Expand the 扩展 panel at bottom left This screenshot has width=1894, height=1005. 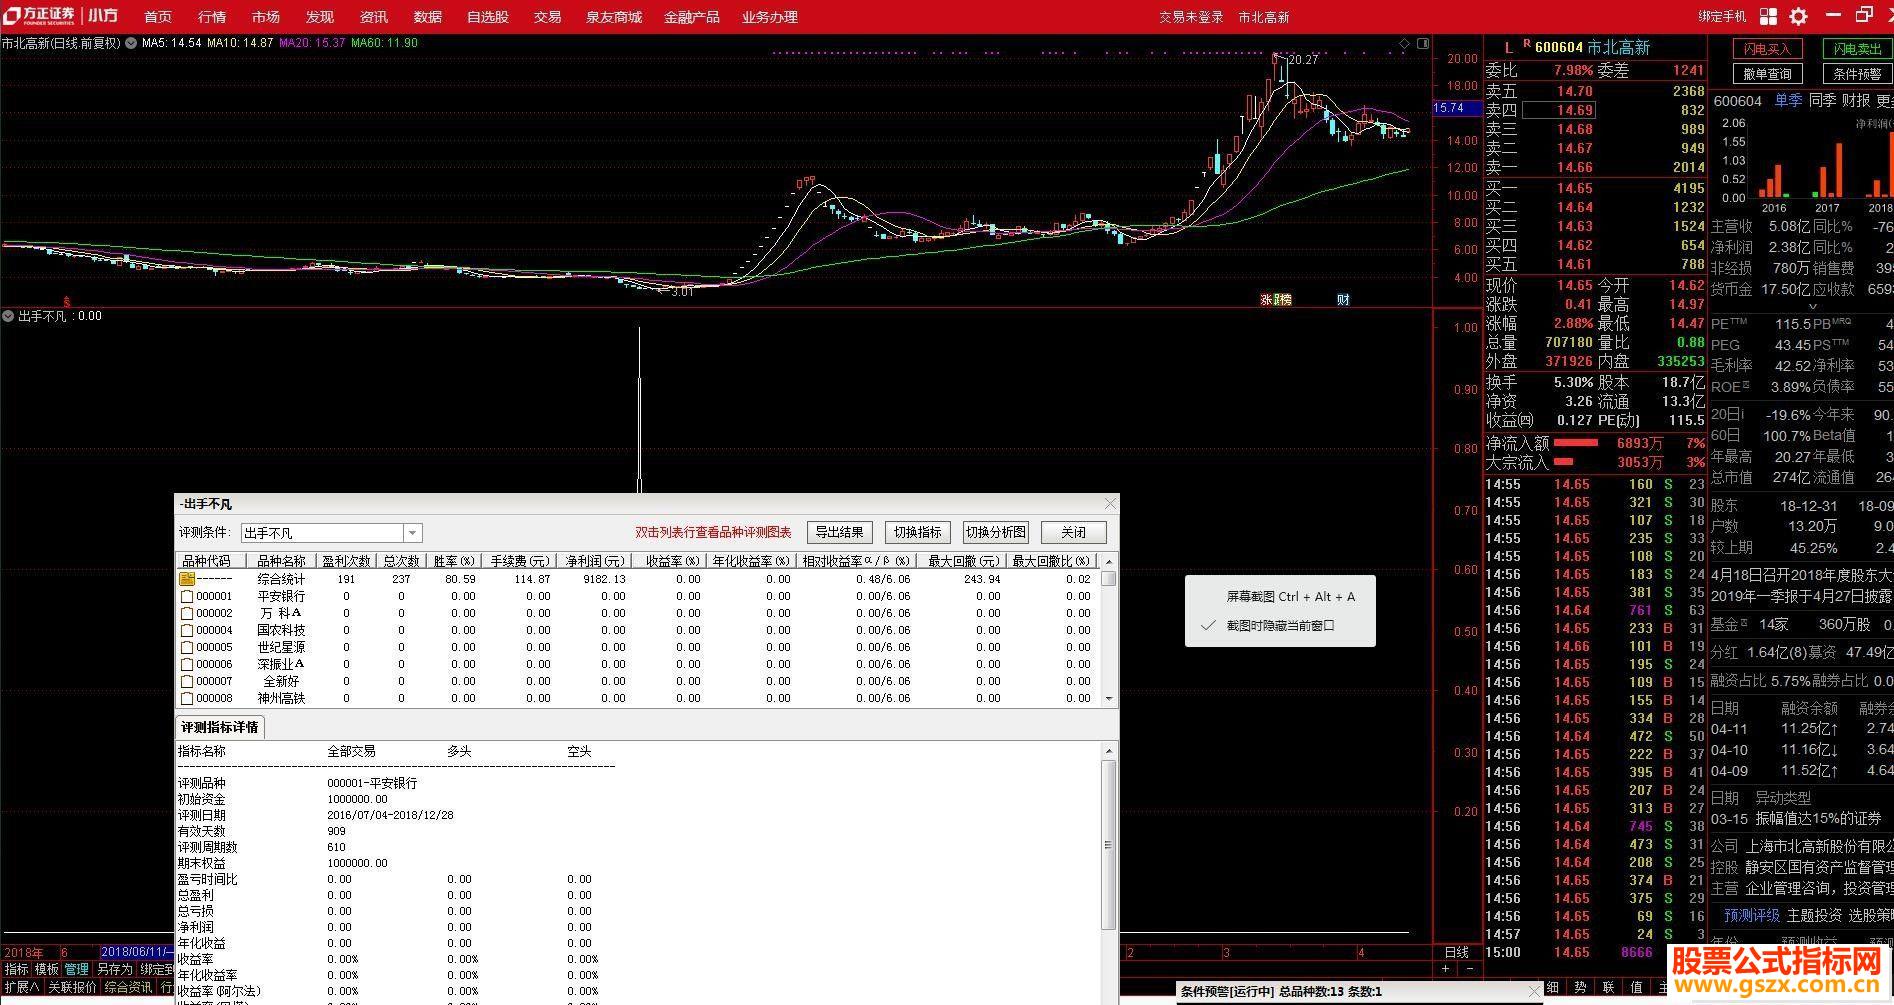21,987
